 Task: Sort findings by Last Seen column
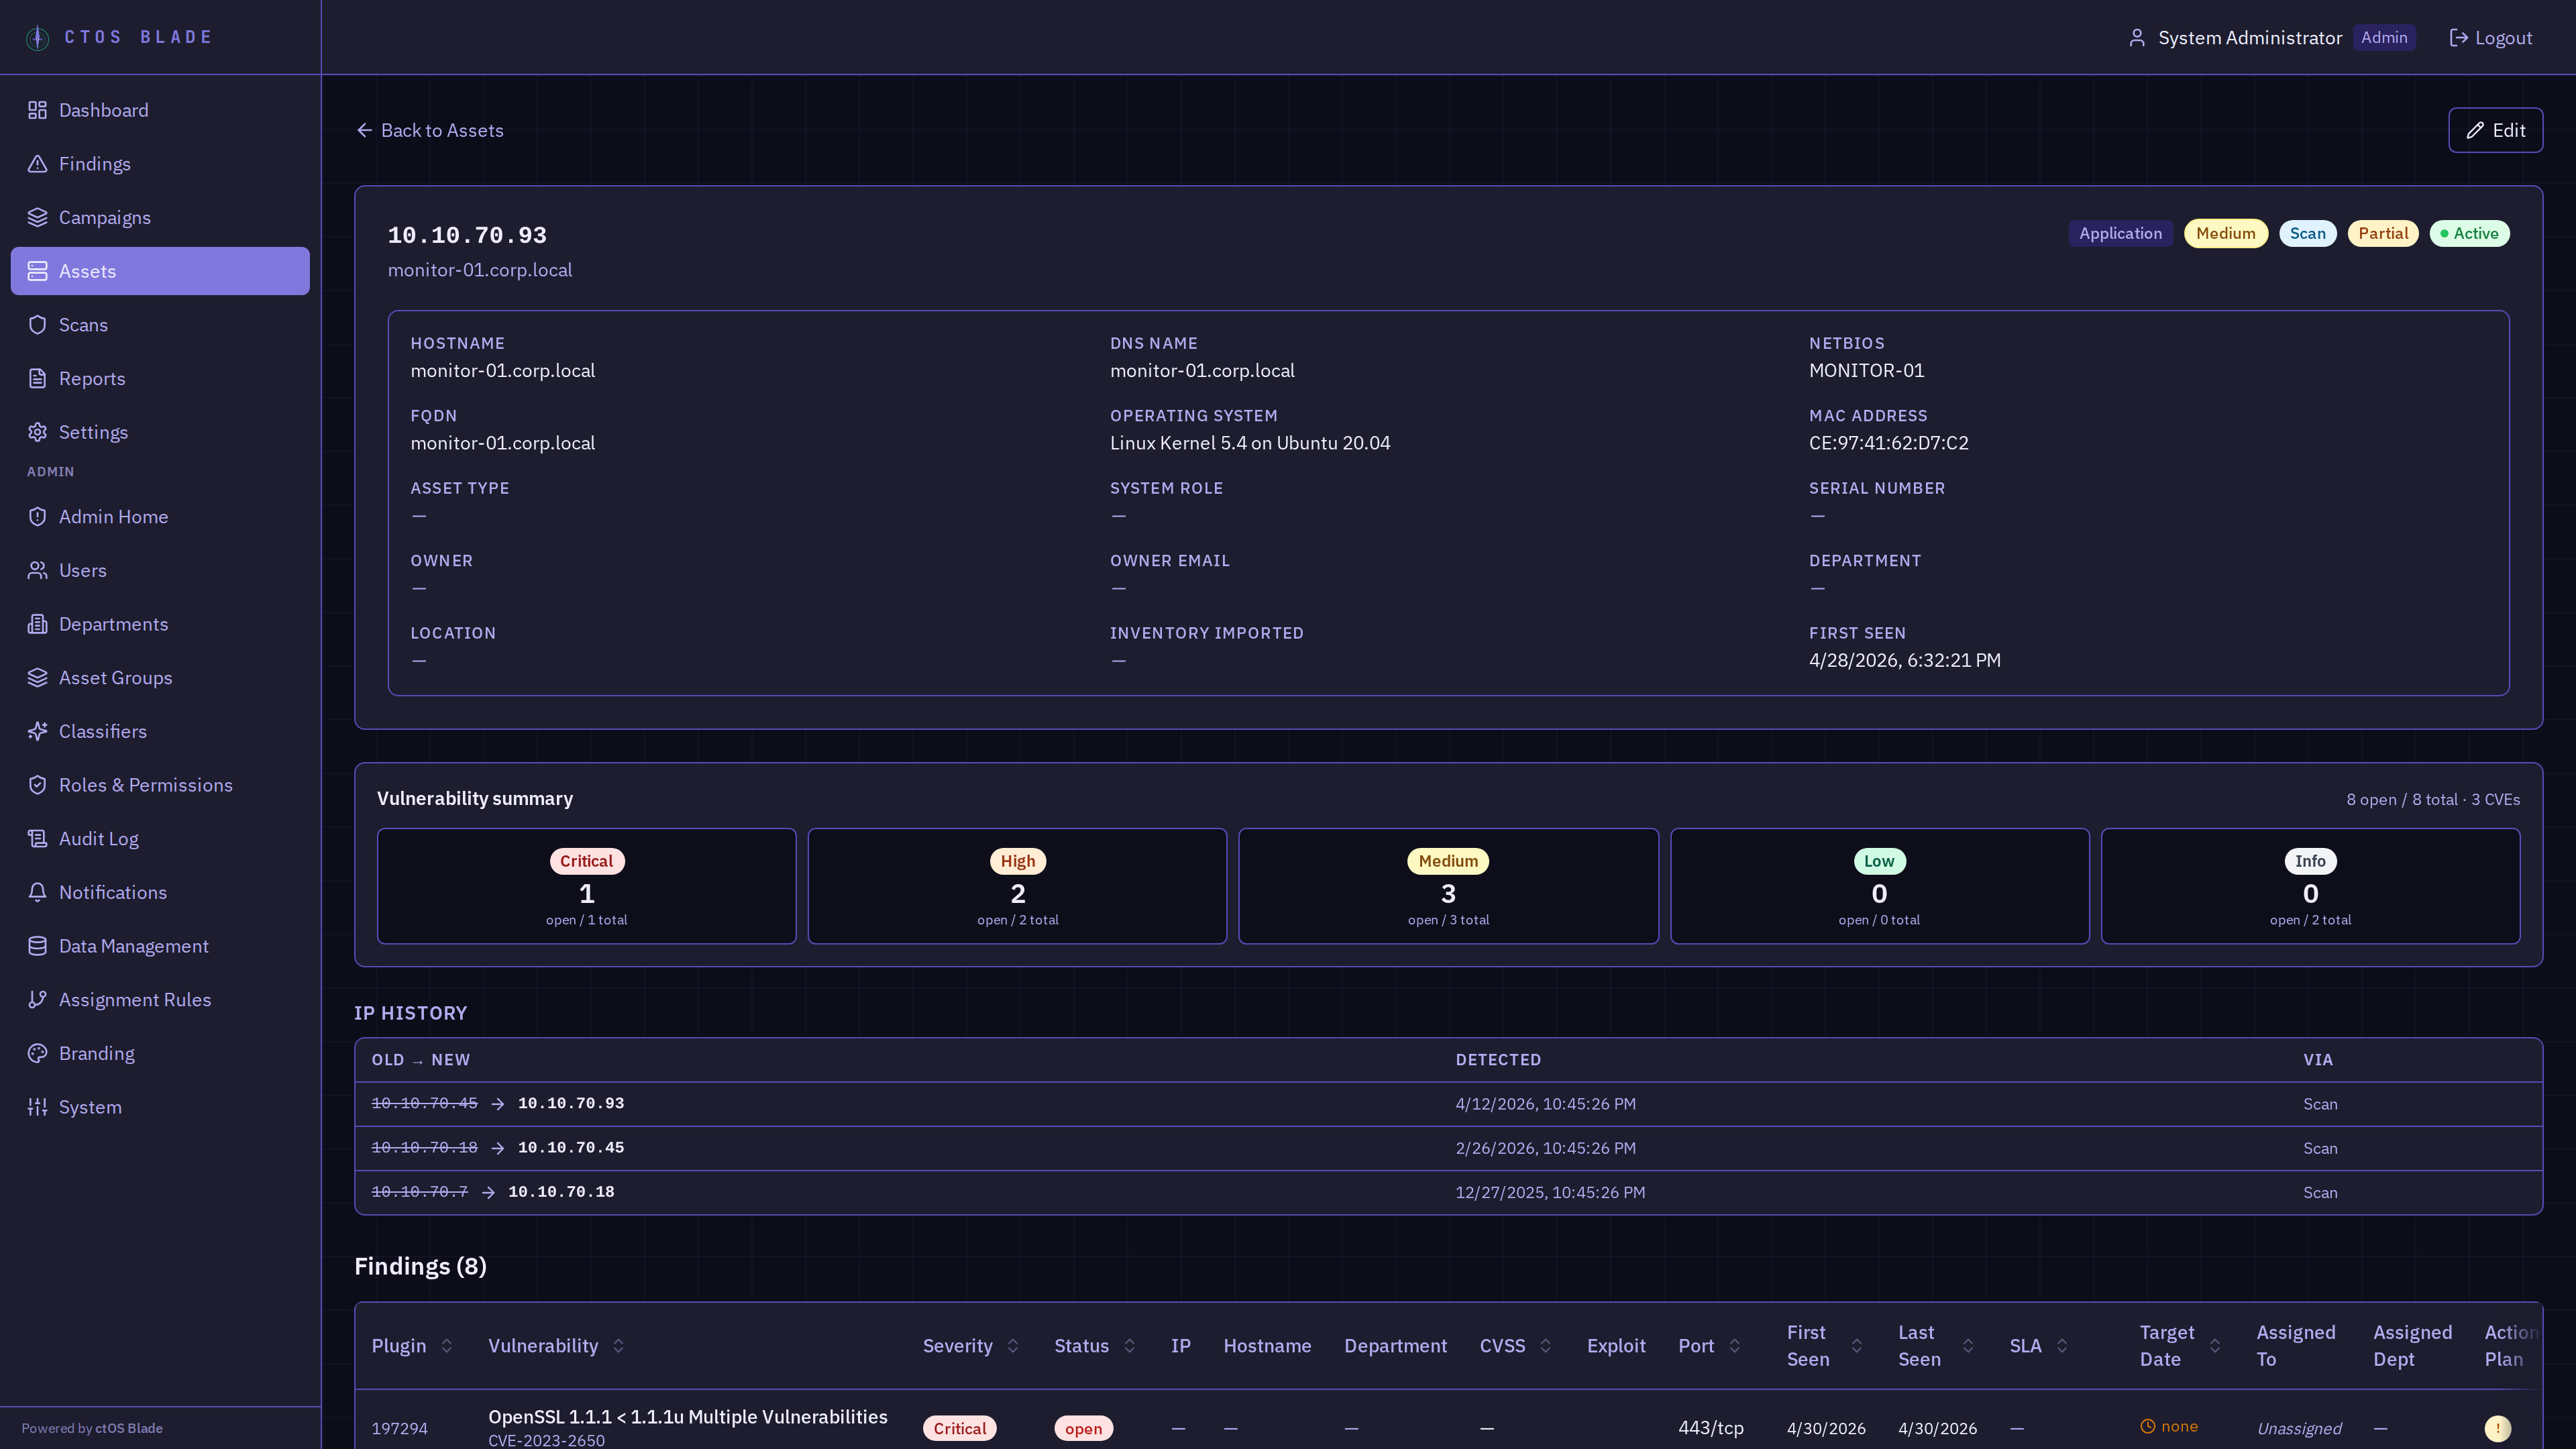1968,1346
